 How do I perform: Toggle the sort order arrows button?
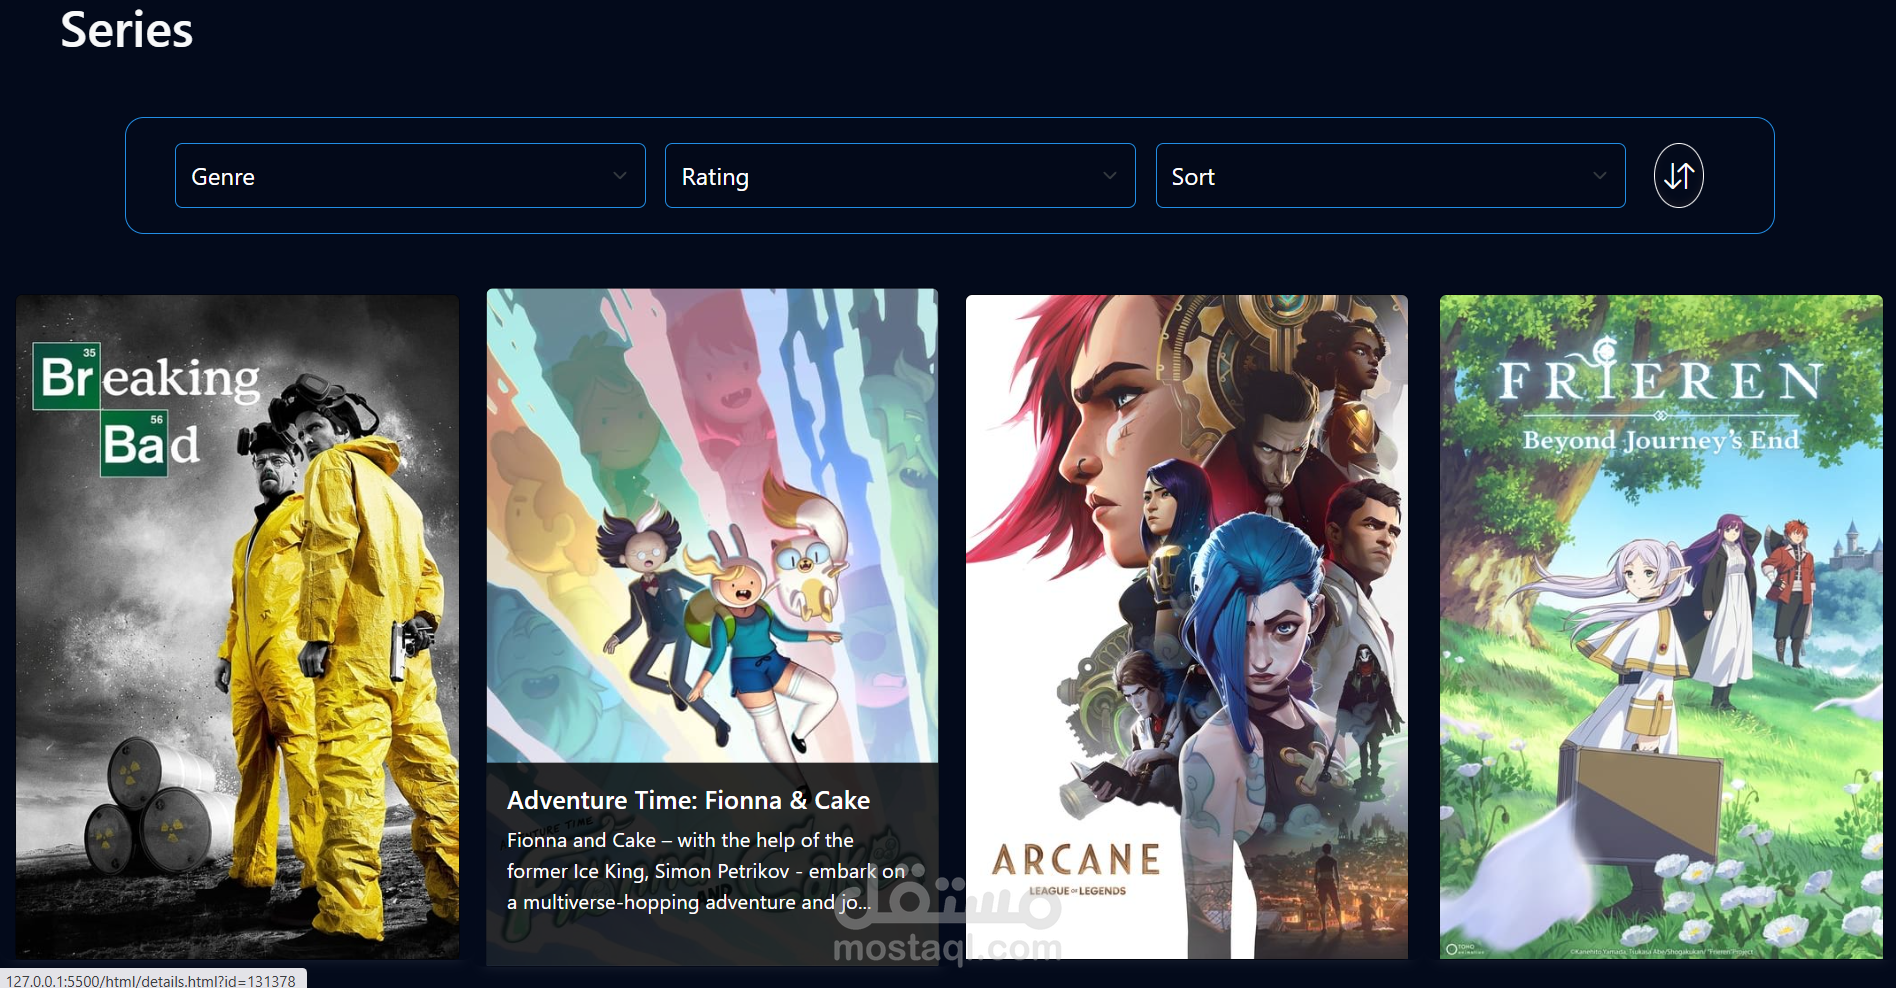coord(1678,176)
